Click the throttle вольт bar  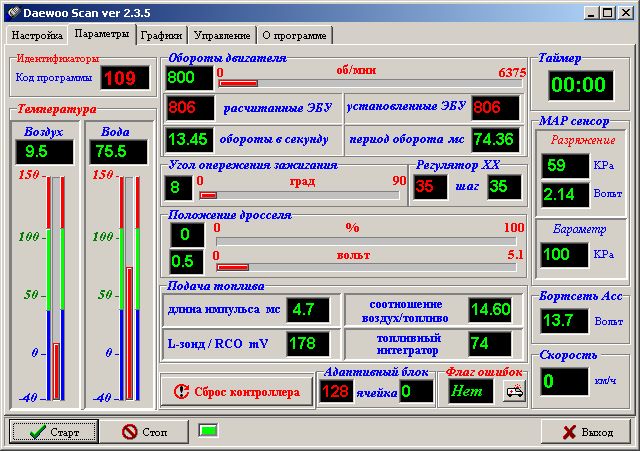(369, 267)
